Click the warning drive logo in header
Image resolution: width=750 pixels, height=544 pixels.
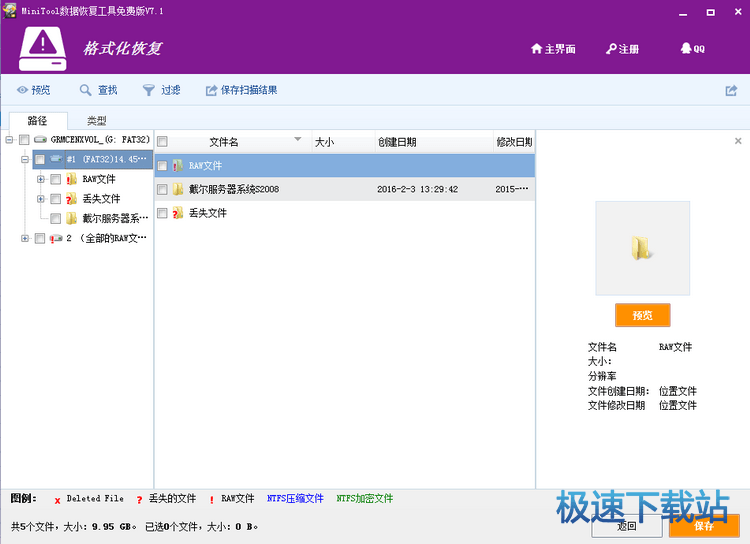point(43,48)
